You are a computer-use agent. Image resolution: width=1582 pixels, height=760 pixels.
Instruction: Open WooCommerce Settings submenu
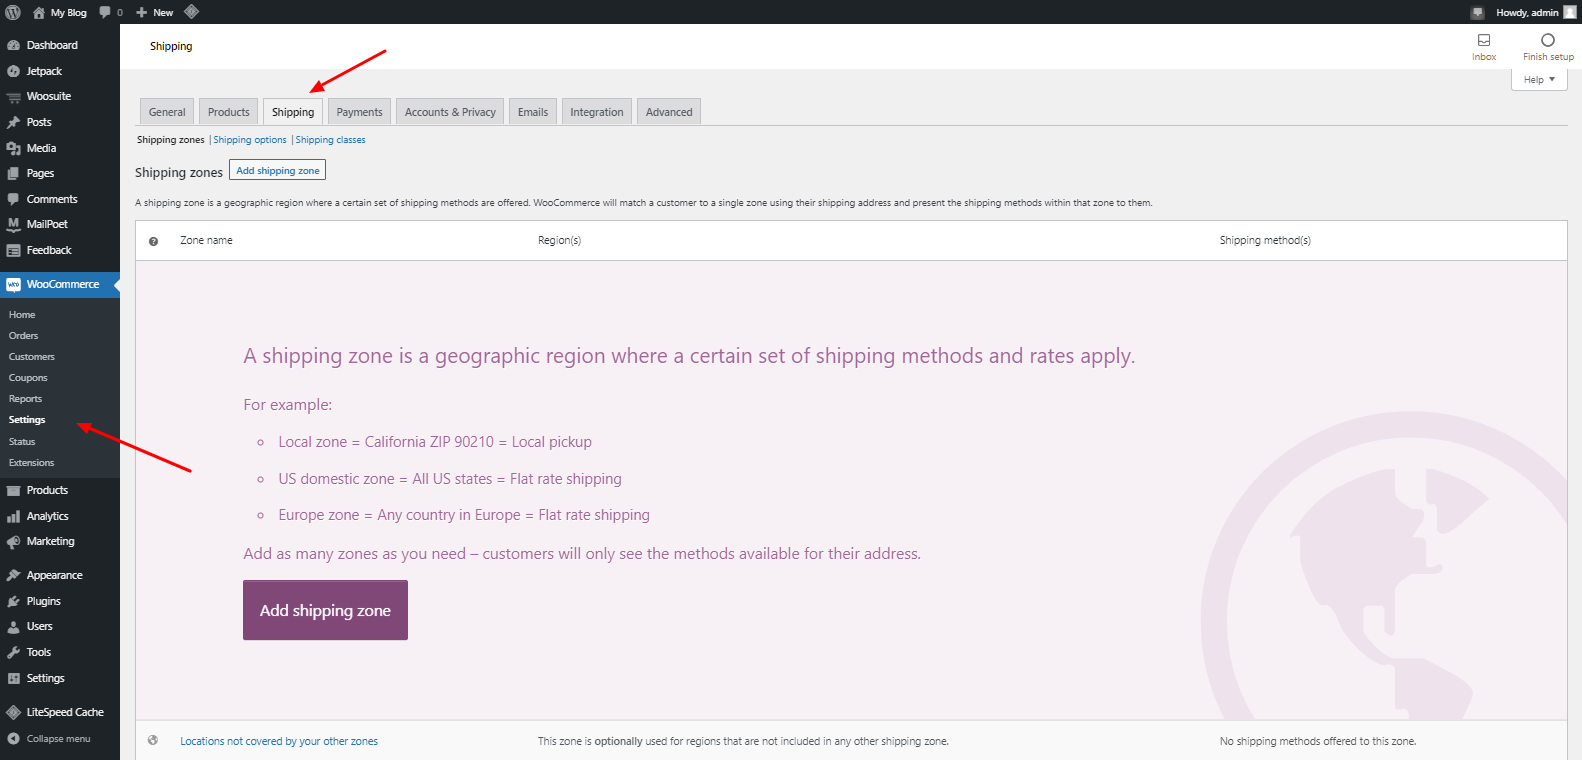[27, 420]
